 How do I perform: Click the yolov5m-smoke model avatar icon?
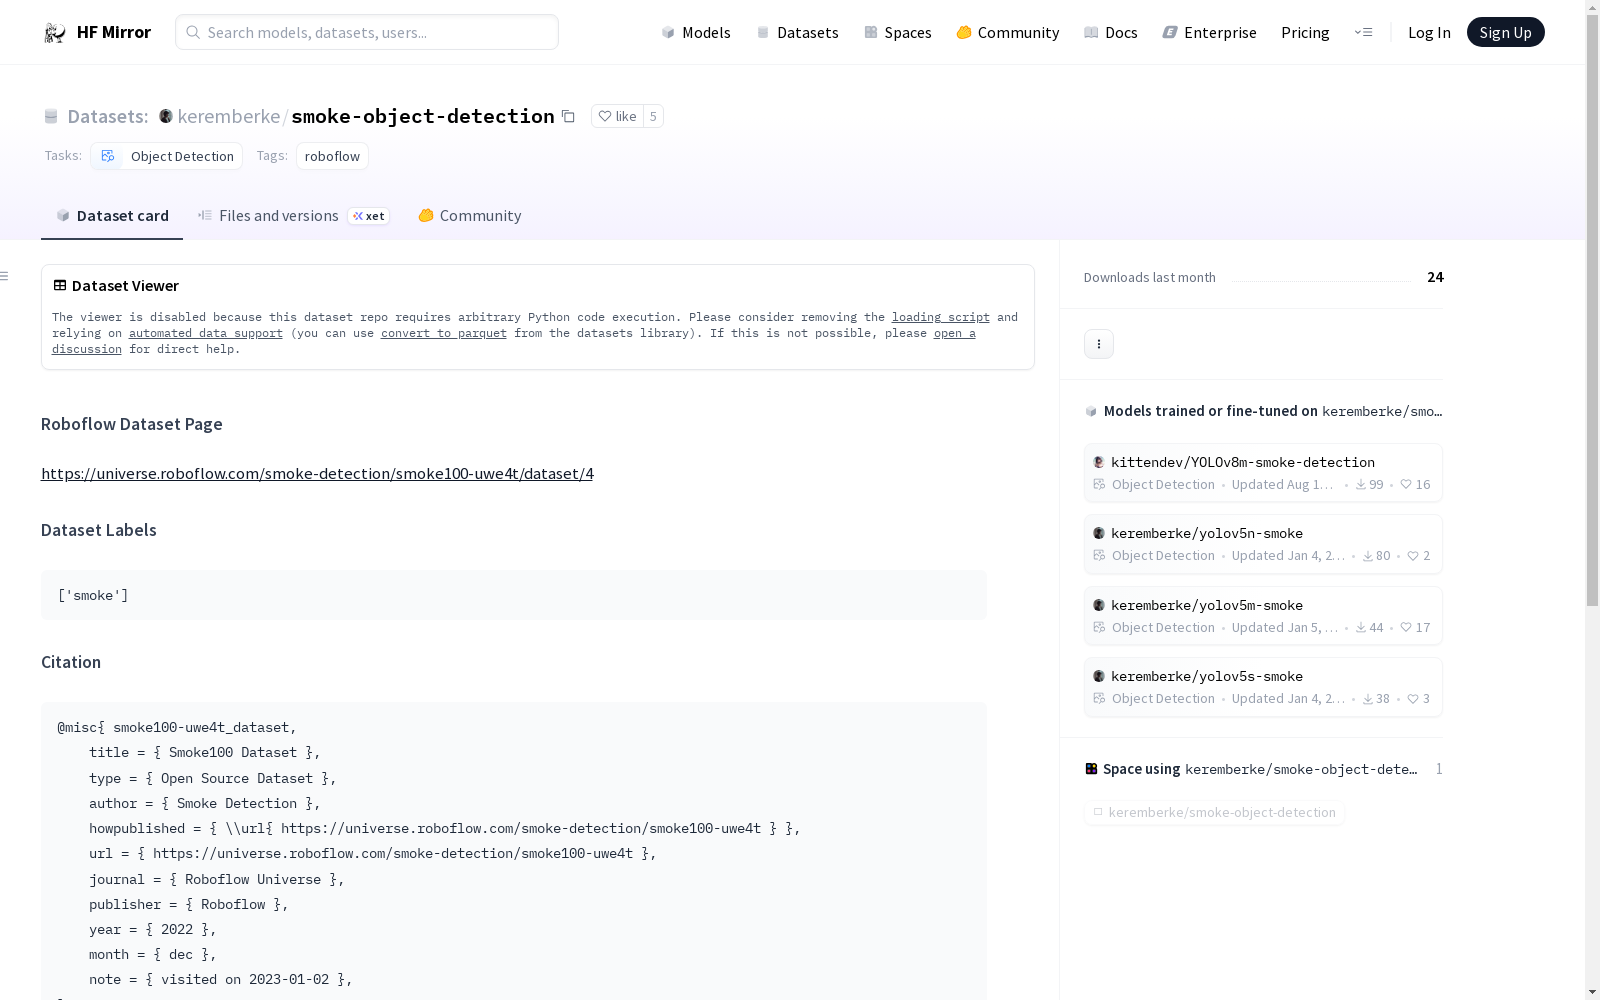1099,605
